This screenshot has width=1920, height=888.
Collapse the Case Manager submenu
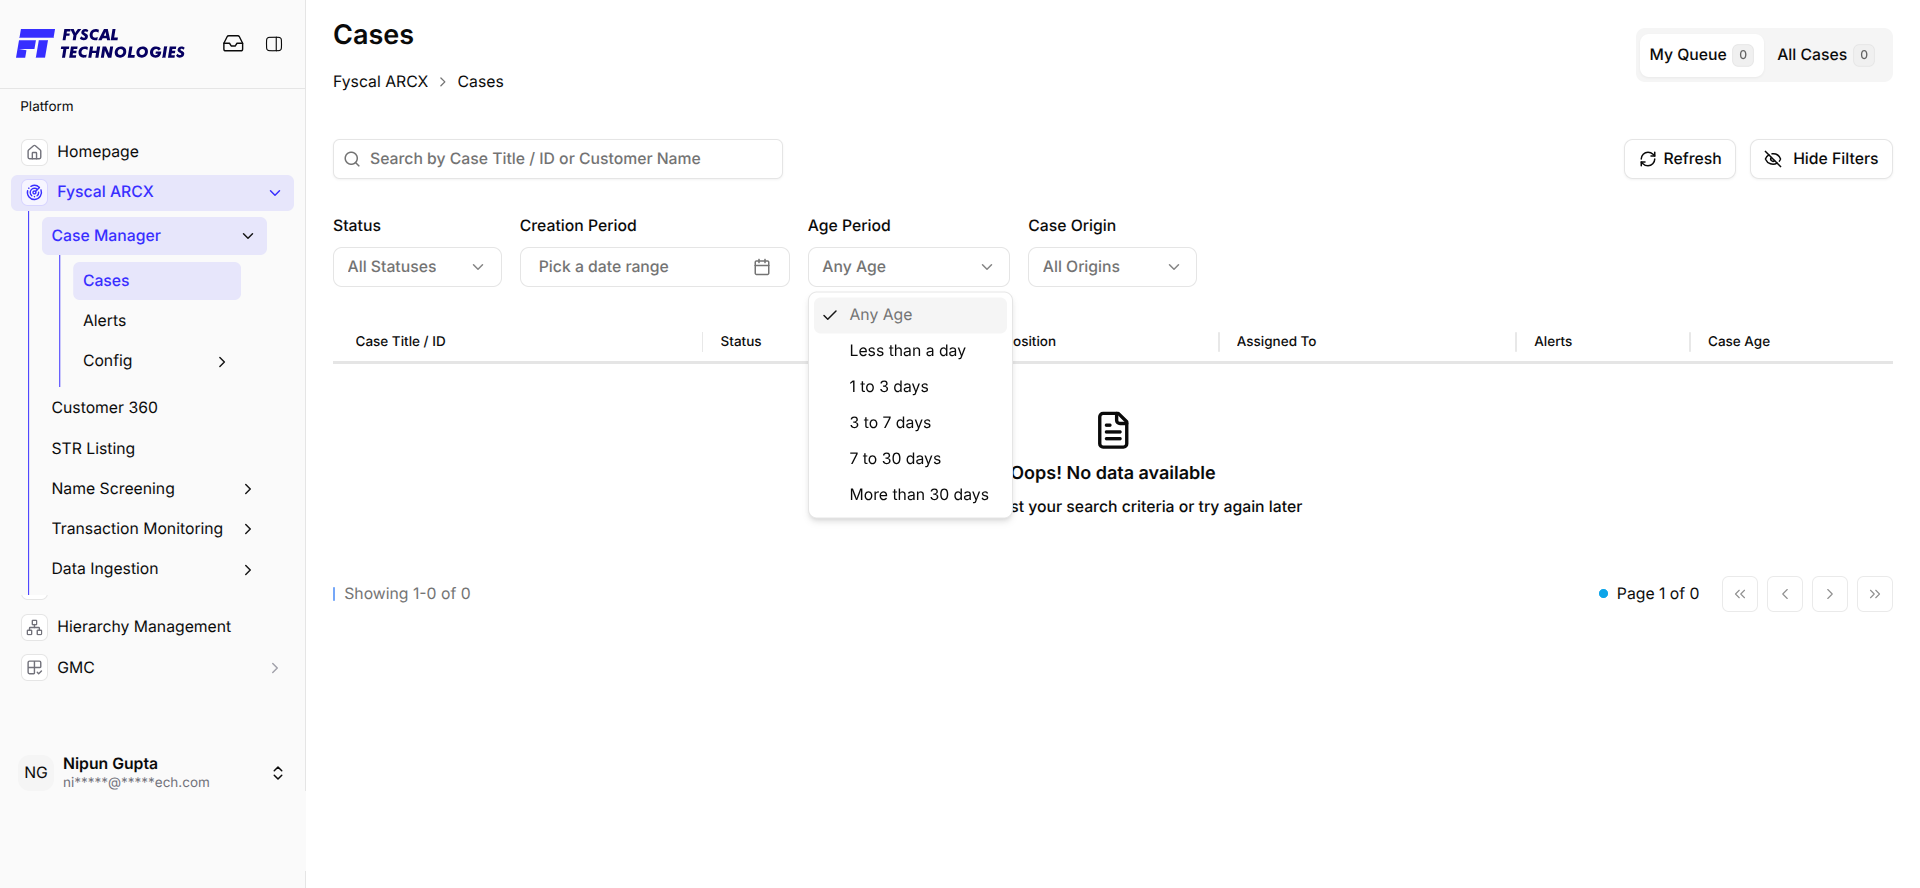pos(248,236)
